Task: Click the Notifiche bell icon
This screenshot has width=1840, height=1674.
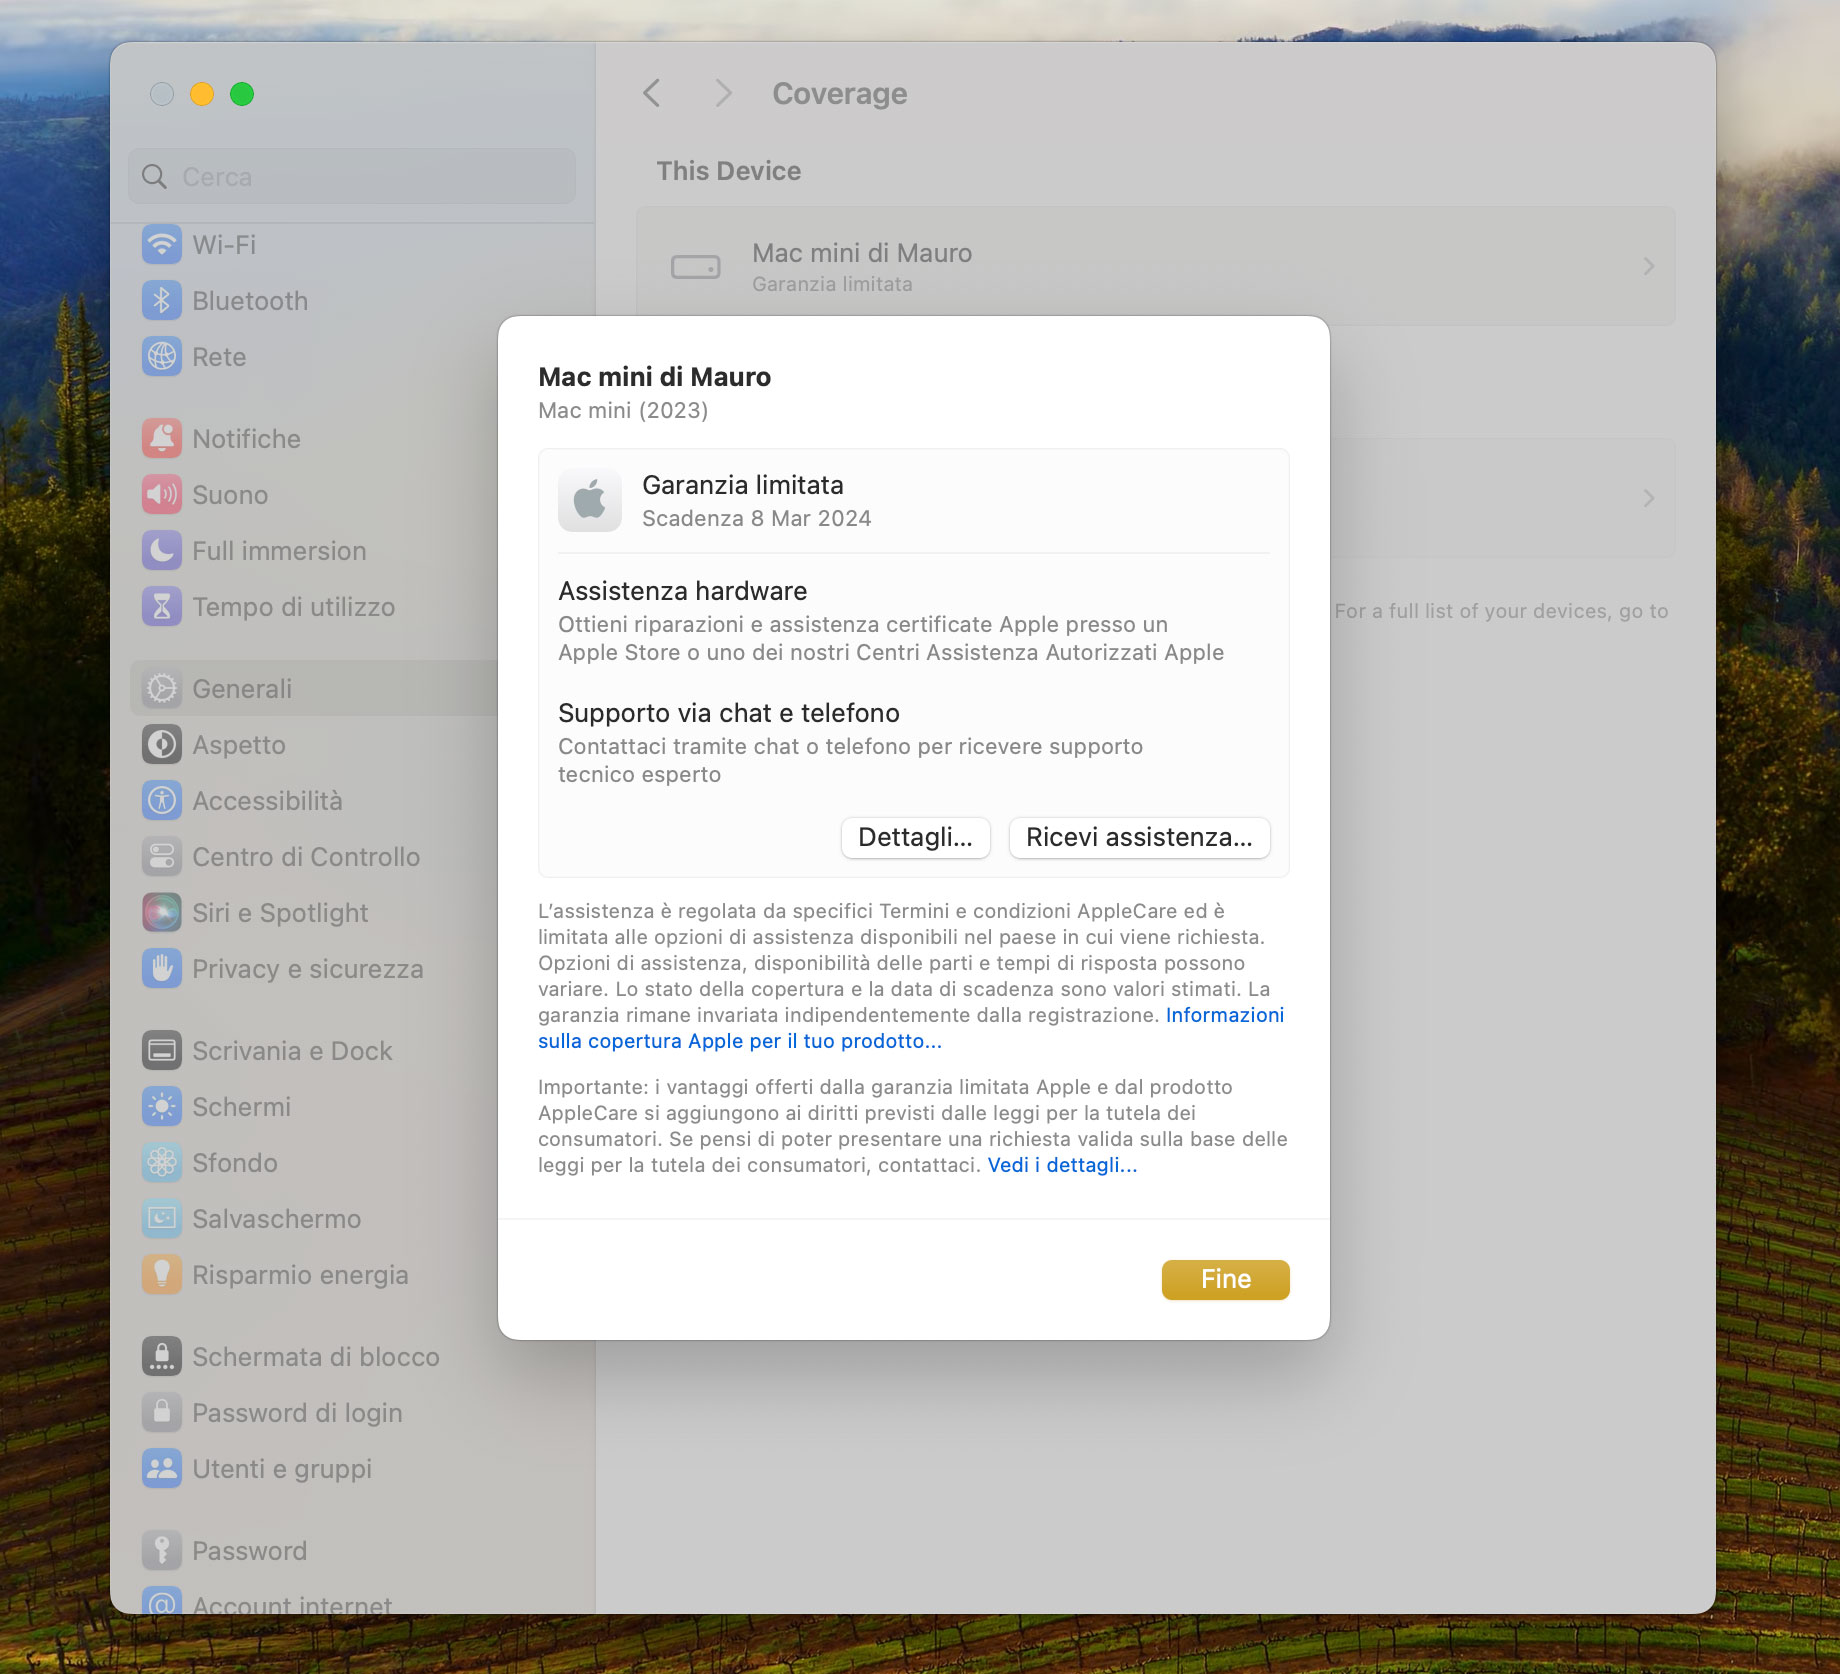Action: coord(162,438)
